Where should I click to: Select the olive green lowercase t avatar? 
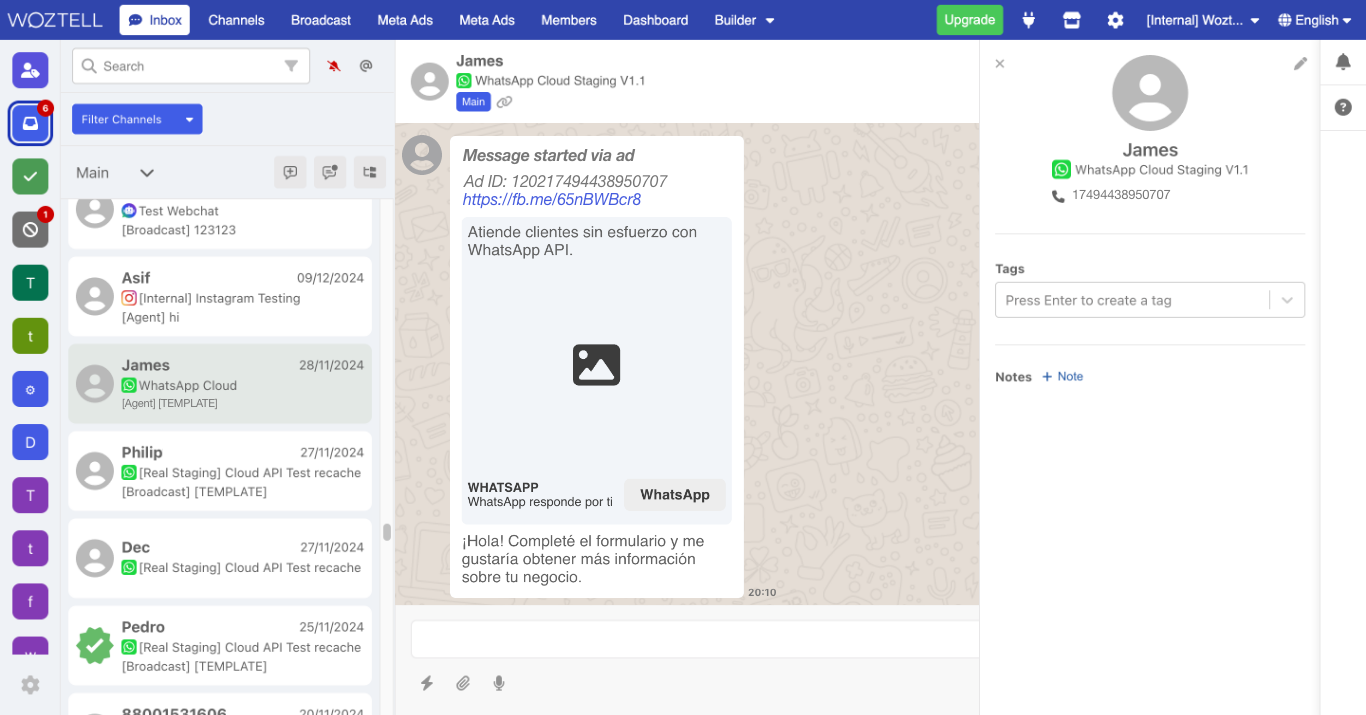(x=30, y=336)
